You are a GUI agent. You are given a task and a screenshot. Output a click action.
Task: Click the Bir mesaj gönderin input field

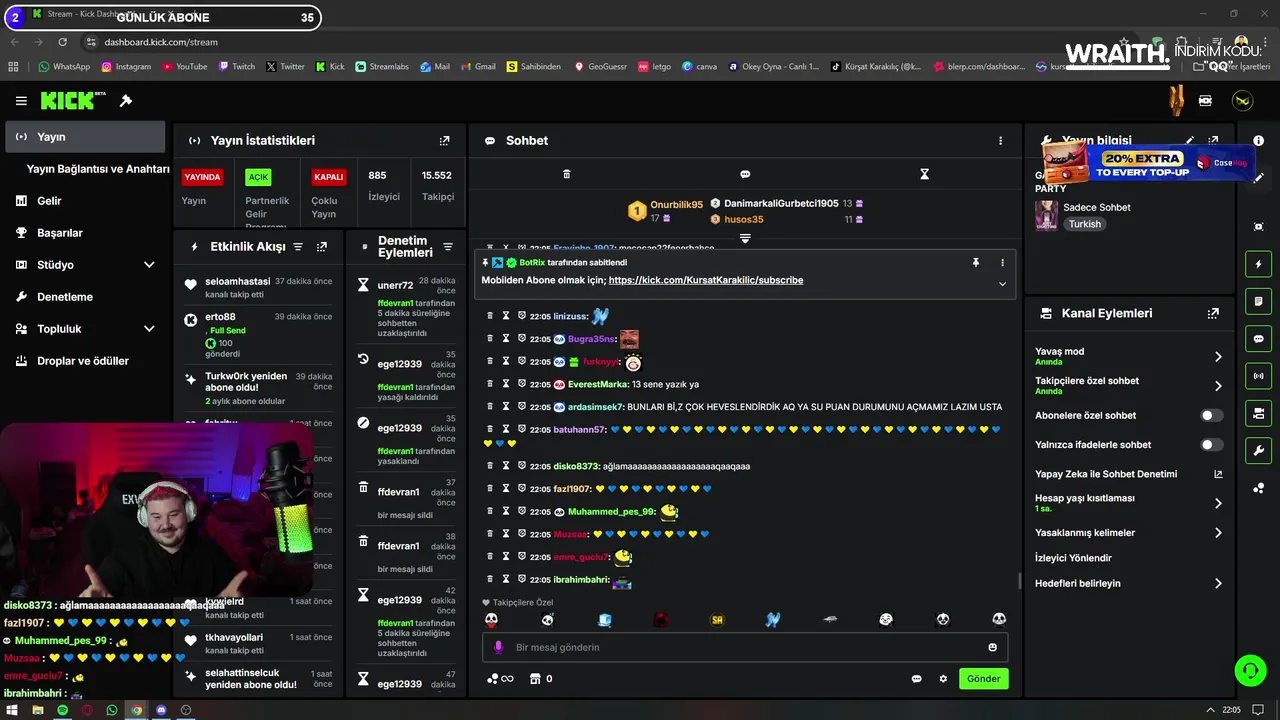point(745,647)
